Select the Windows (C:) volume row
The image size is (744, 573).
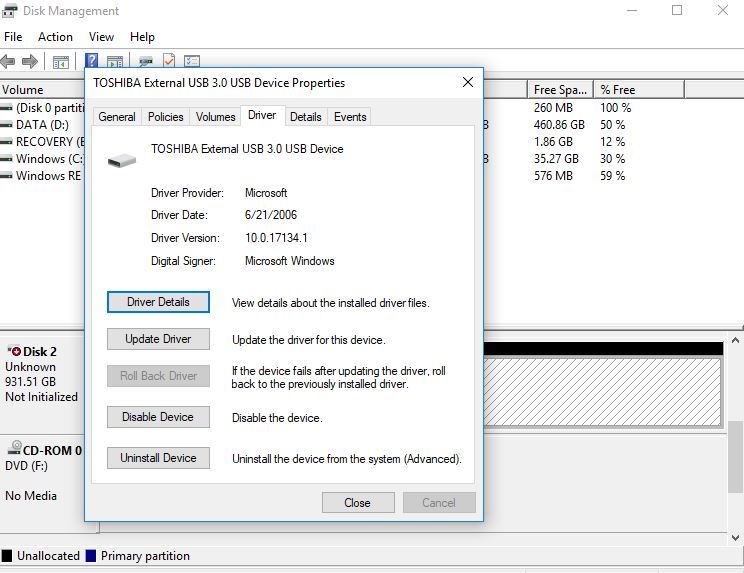click(42, 159)
